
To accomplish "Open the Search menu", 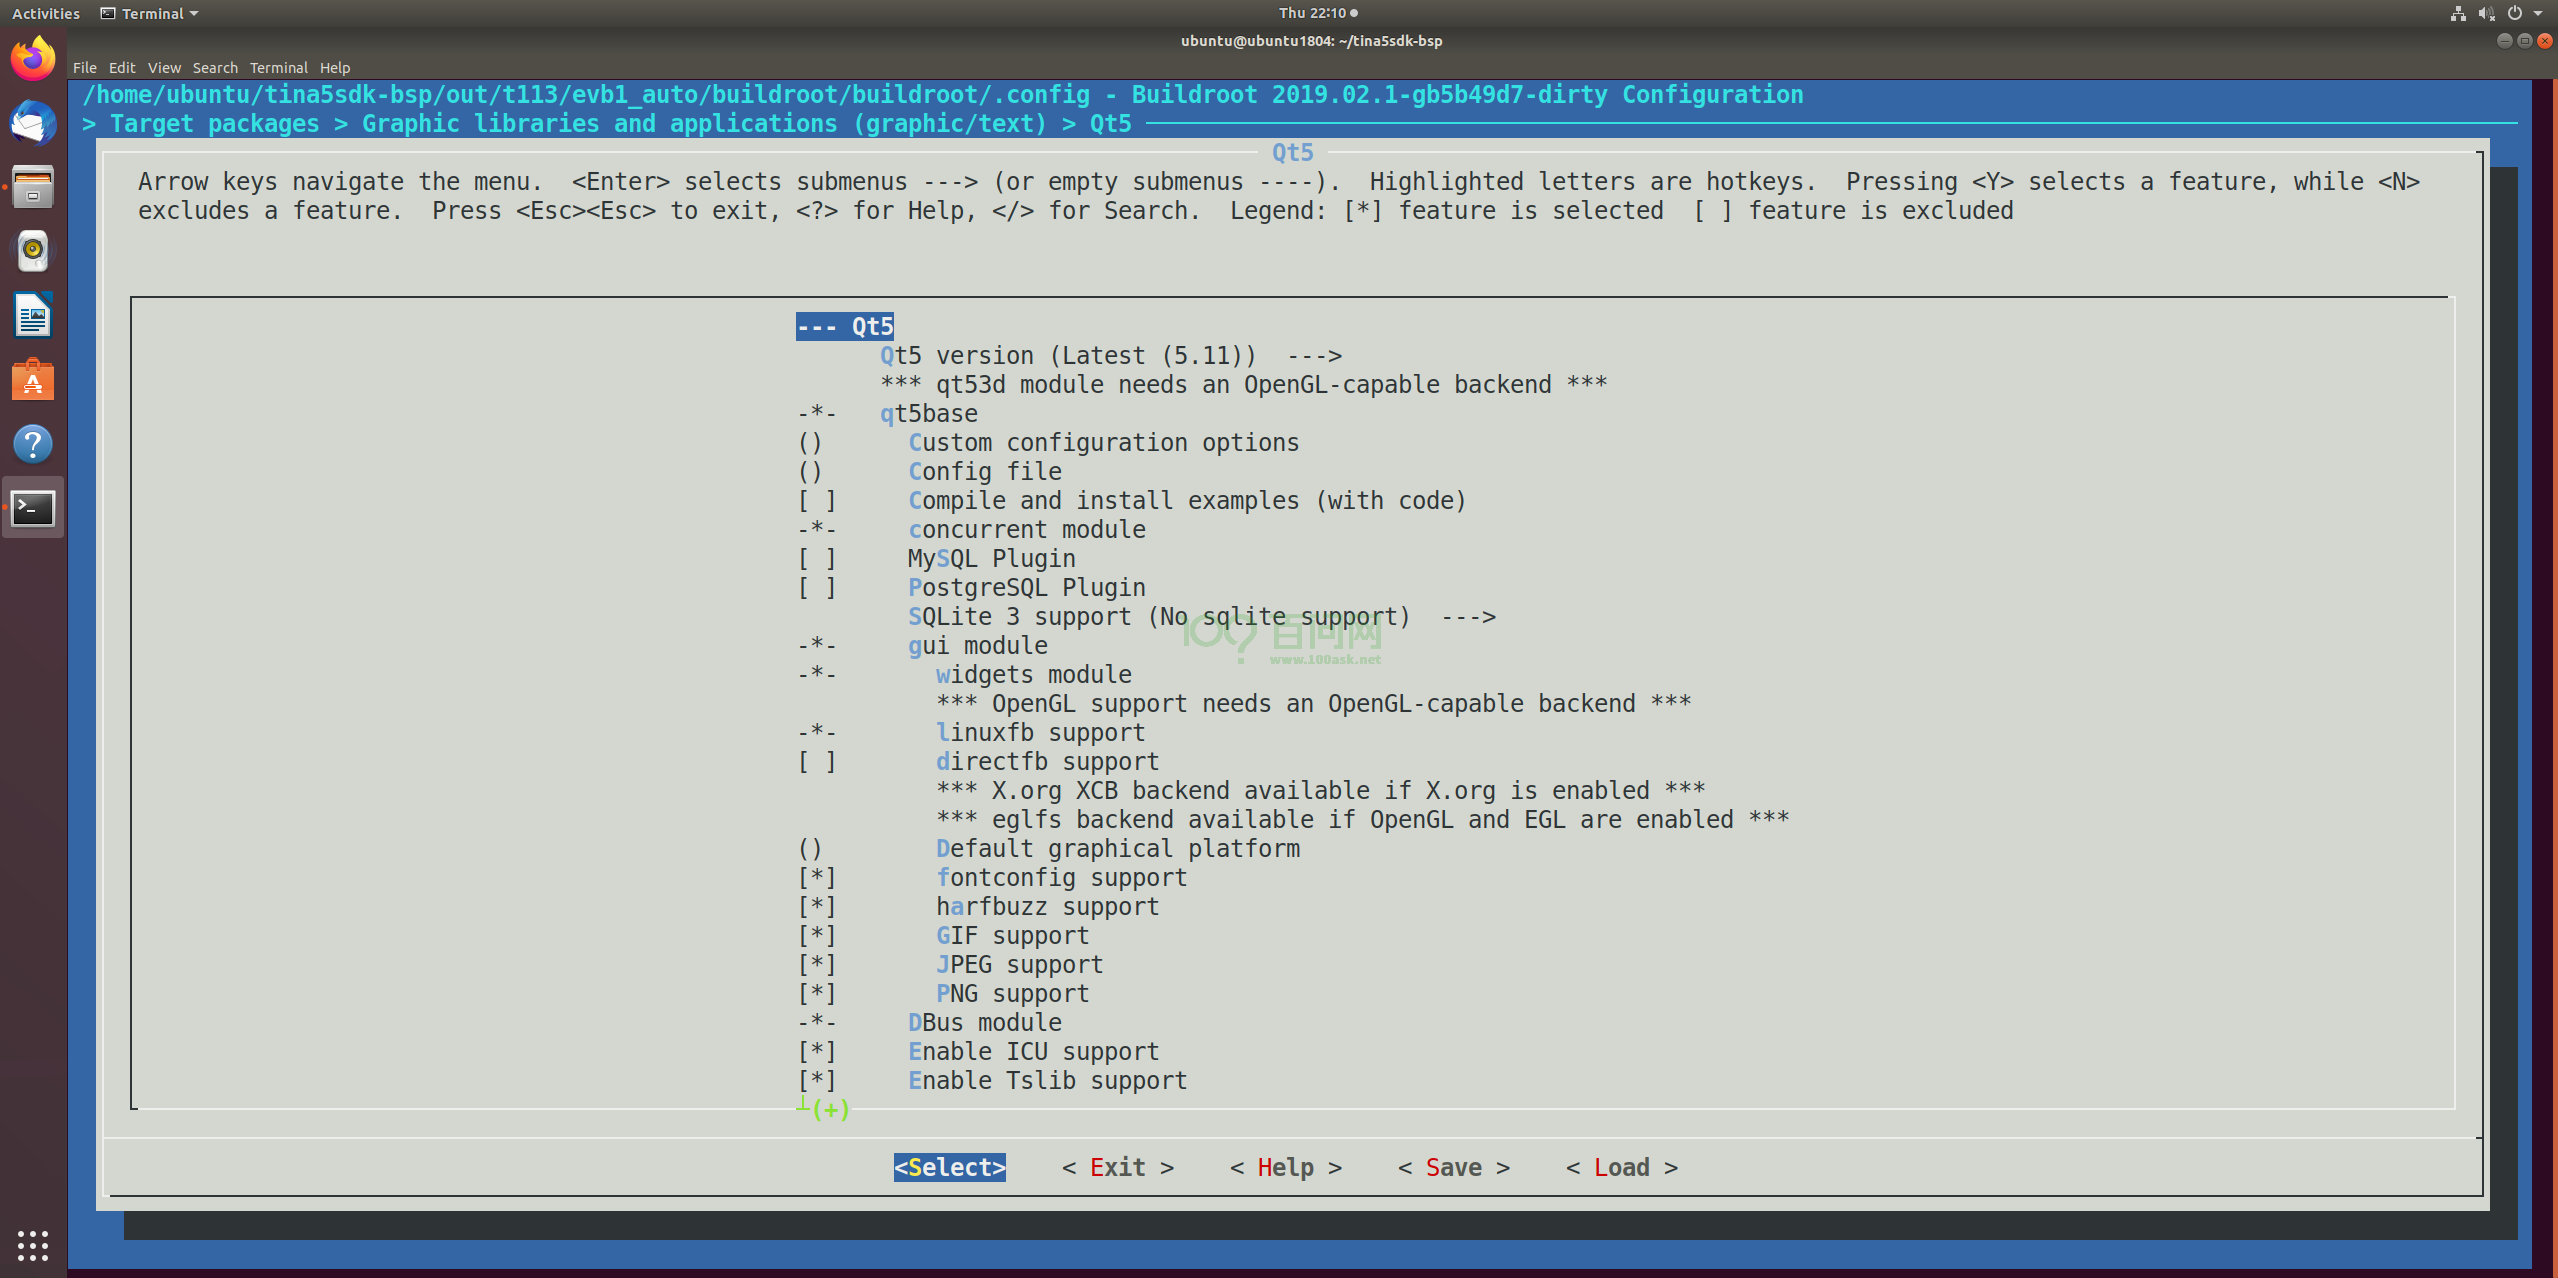I will (215, 68).
